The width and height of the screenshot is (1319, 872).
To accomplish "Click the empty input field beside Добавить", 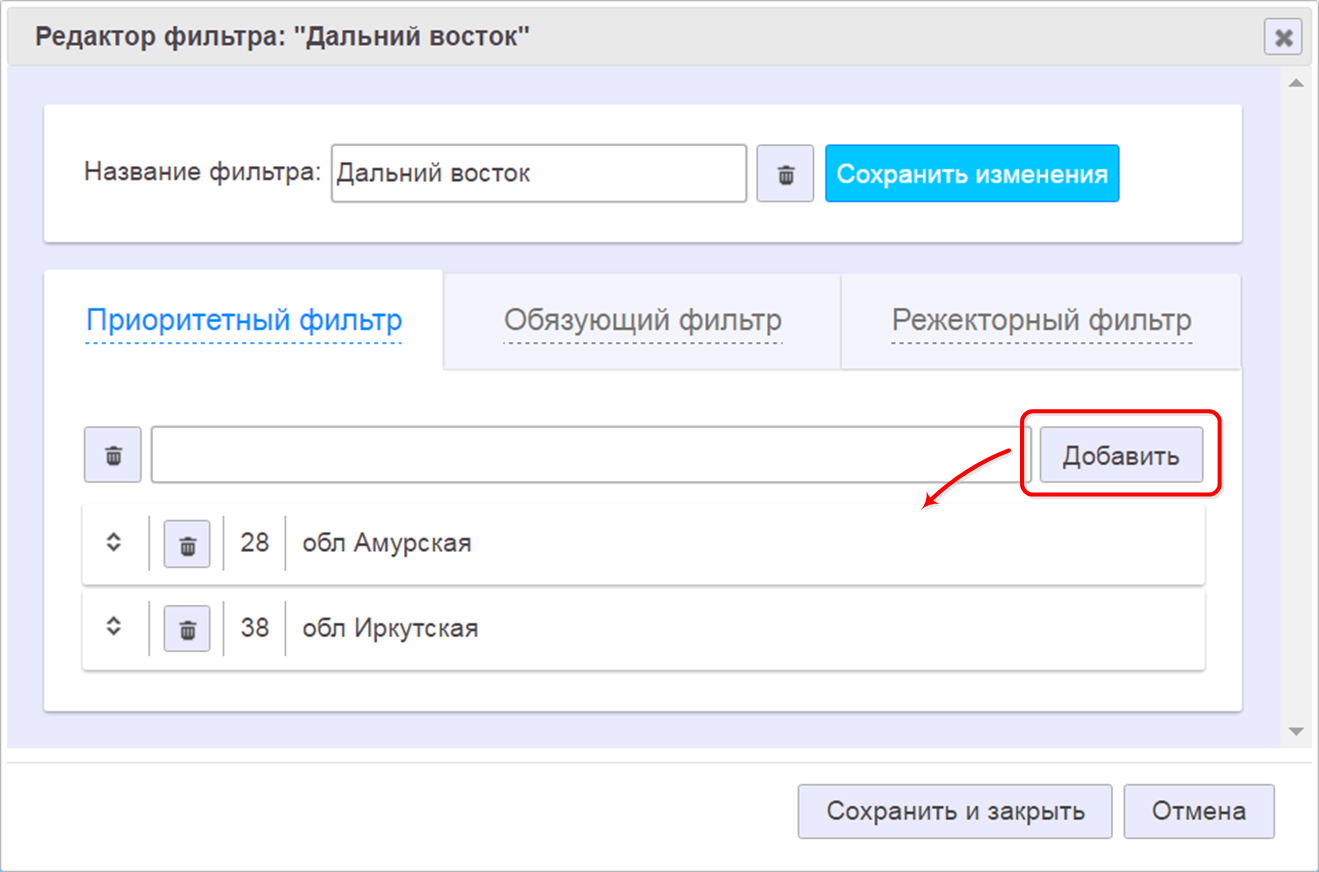I will coord(590,456).
